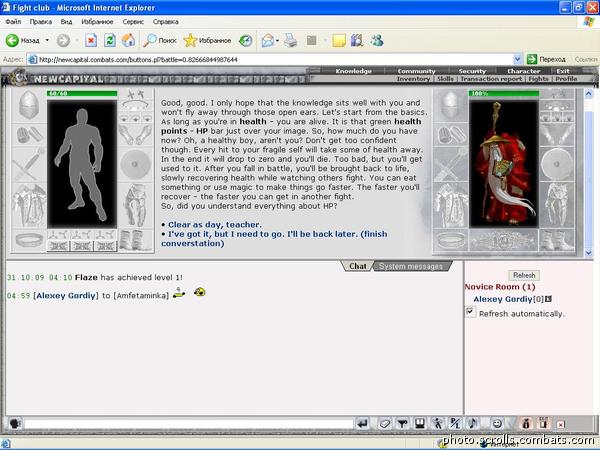Reload the page with the Refresh icon
600x450 pixels.
[110, 40]
